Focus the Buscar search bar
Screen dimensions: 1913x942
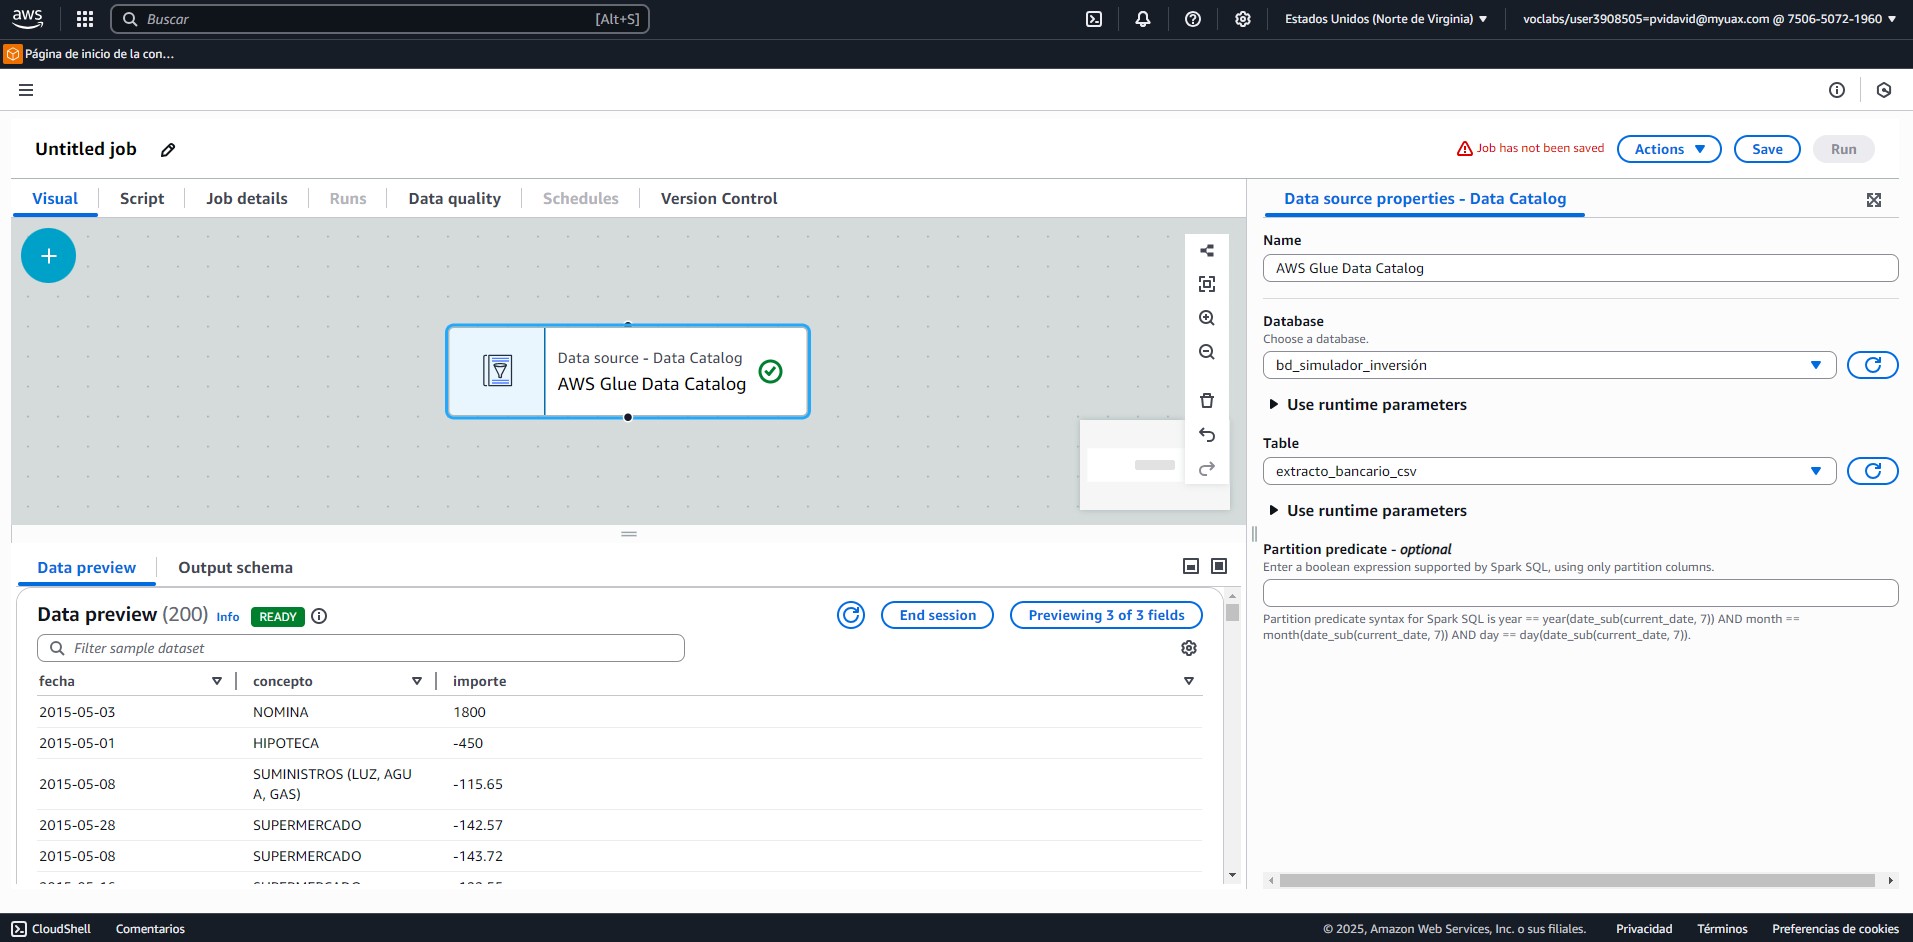[380, 19]
